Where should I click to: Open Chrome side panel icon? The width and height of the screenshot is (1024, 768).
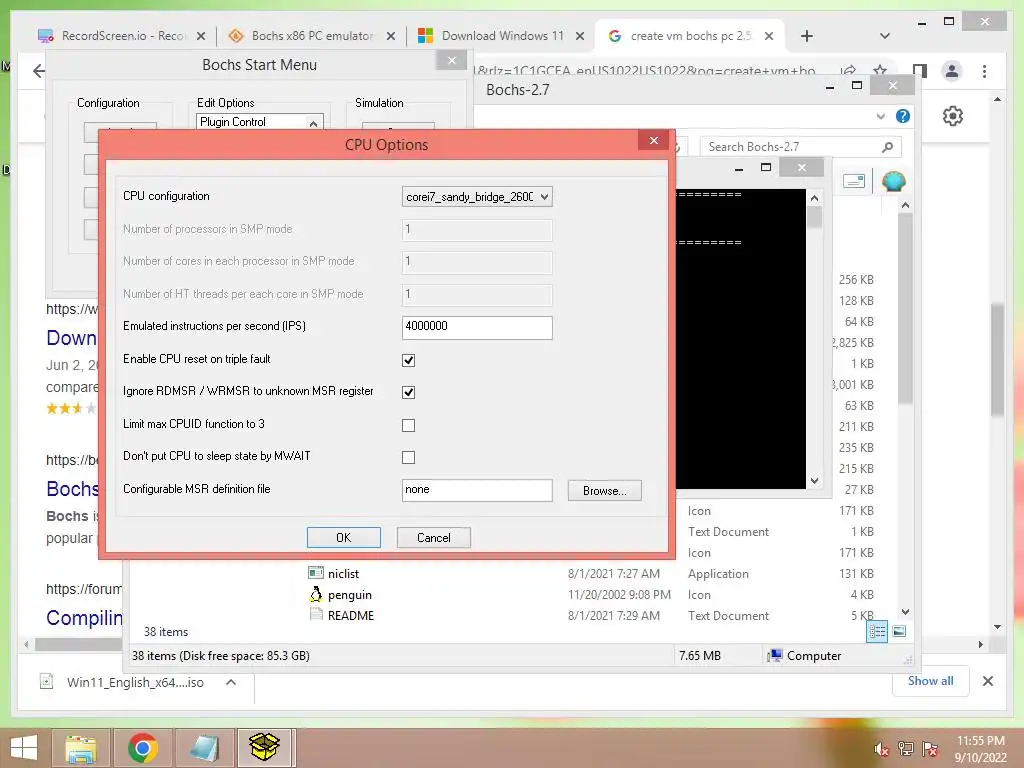point(920,71)
